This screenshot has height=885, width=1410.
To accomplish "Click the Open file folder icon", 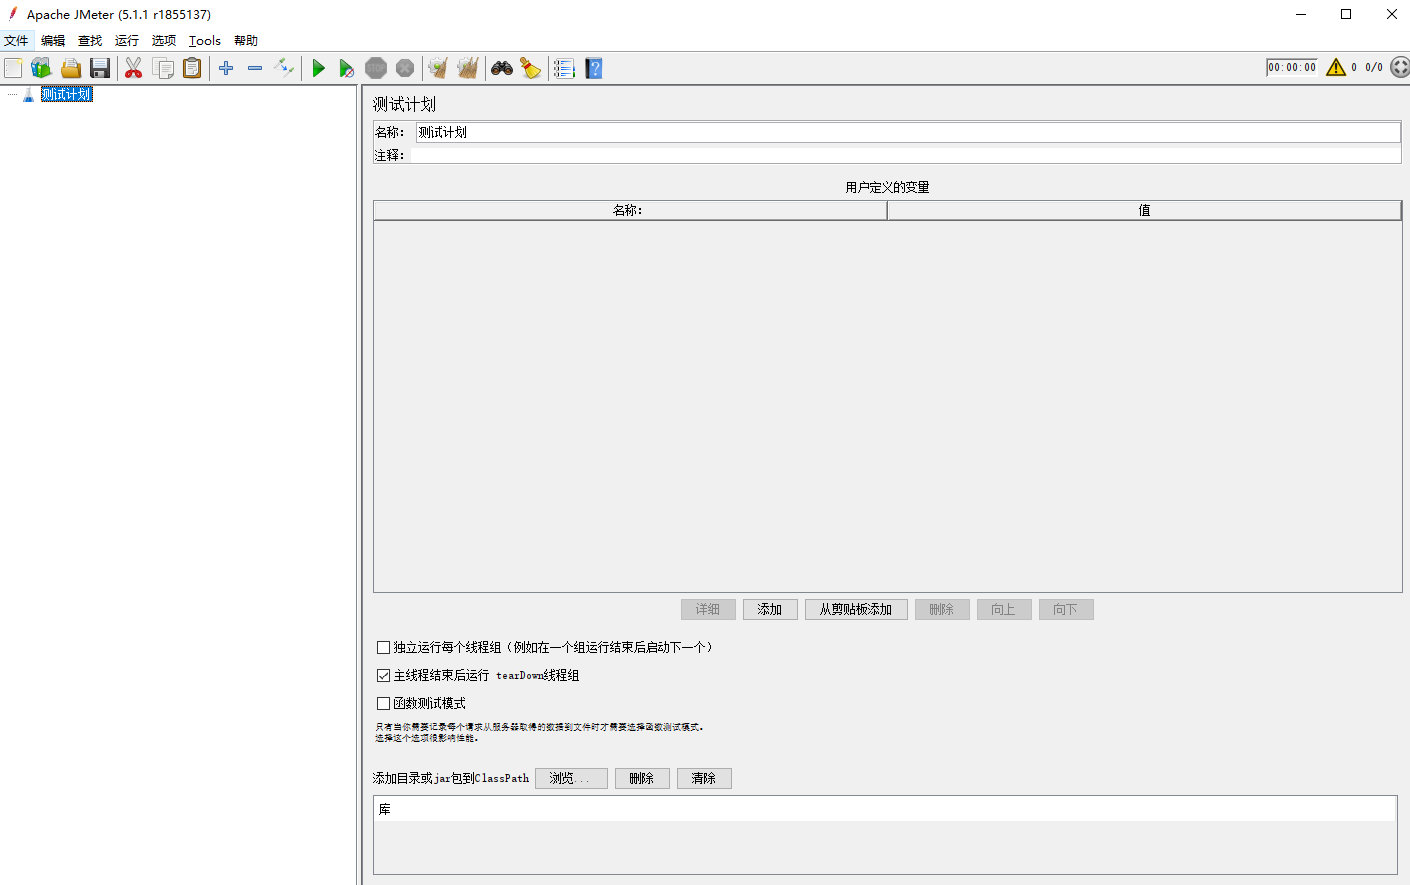I will [x=70, y=68].
